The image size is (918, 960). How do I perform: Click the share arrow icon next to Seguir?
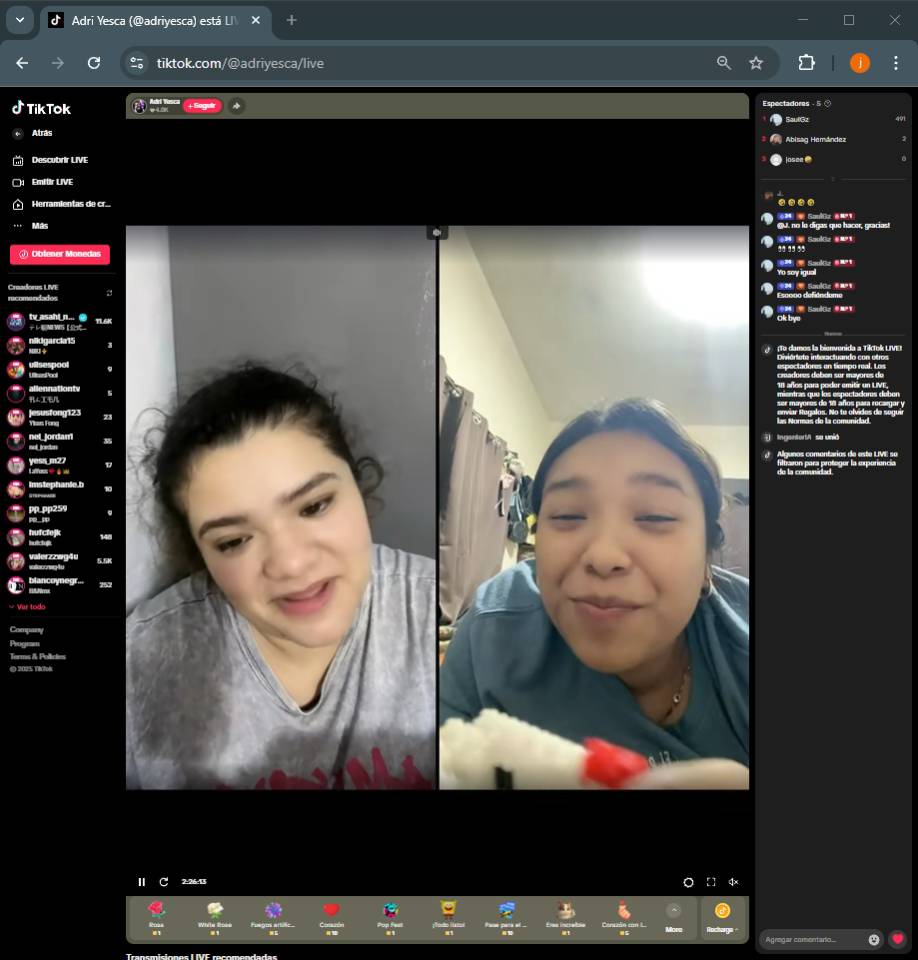[x=236, y=106]
